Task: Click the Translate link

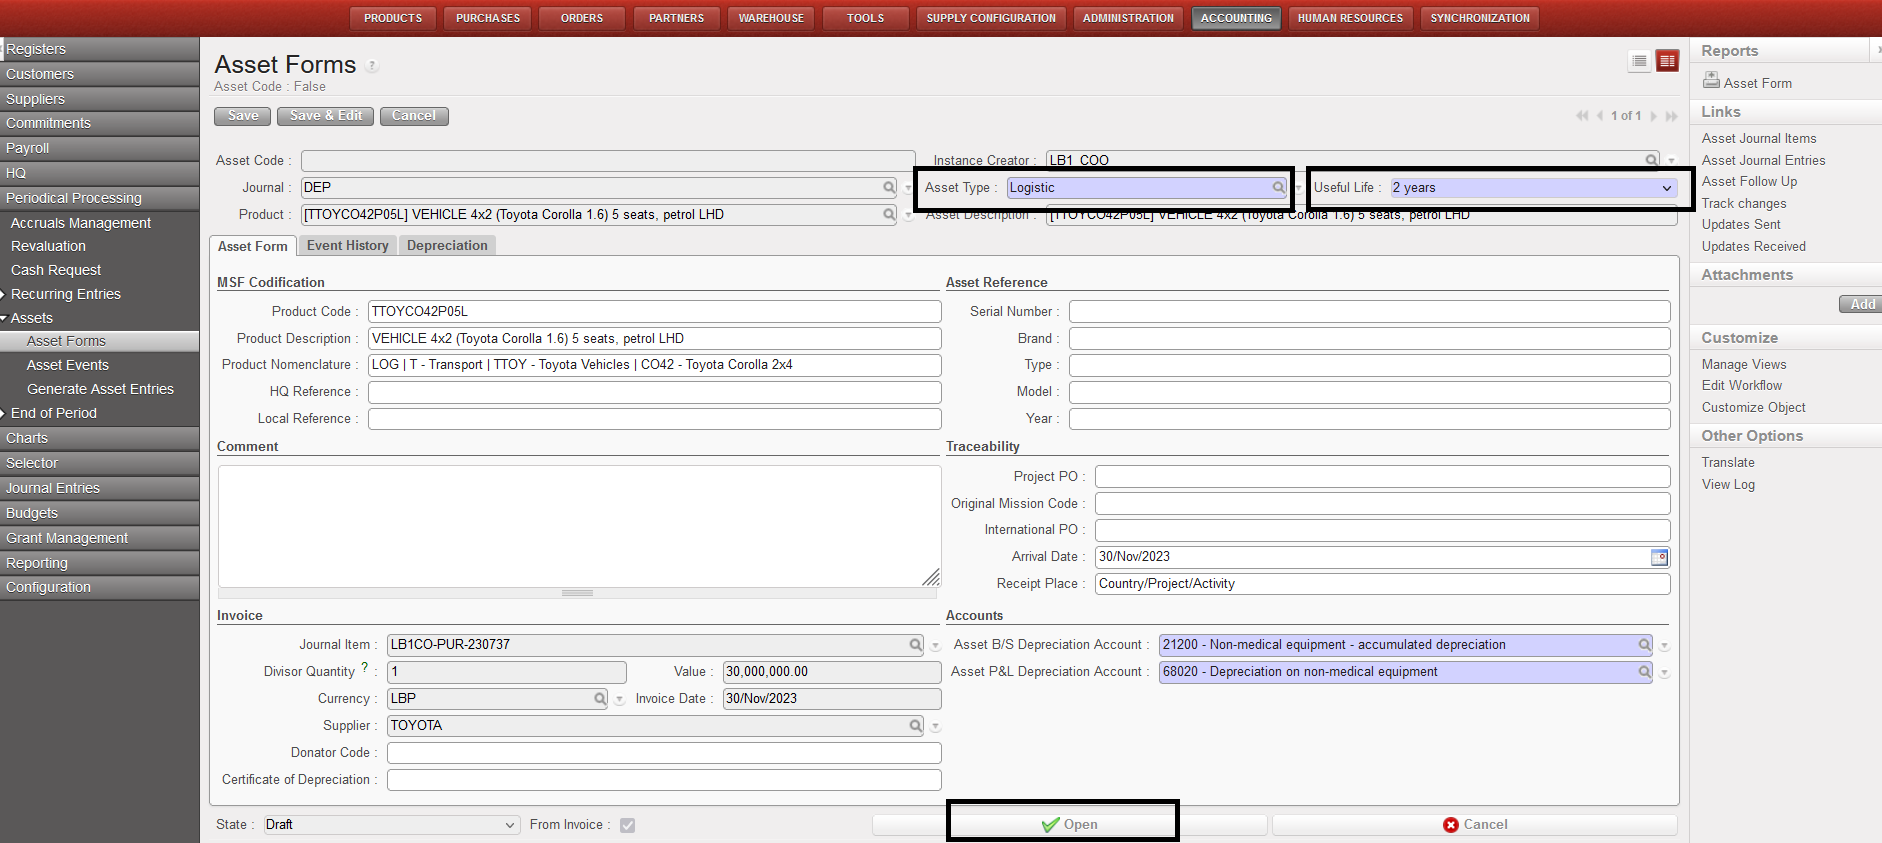Action: tap(1728, 463)
